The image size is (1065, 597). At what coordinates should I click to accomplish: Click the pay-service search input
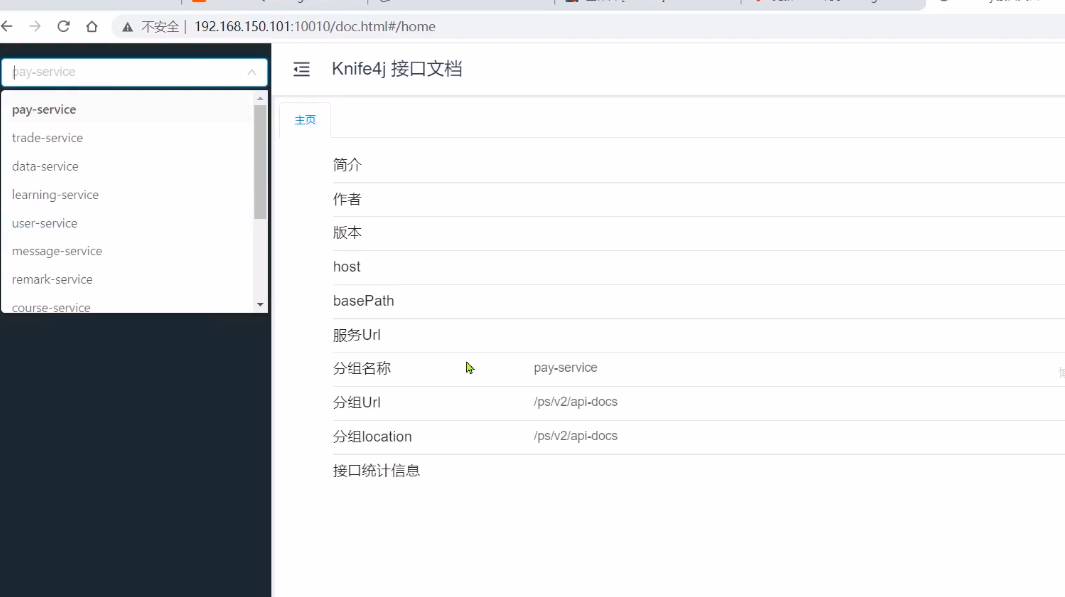134,72
